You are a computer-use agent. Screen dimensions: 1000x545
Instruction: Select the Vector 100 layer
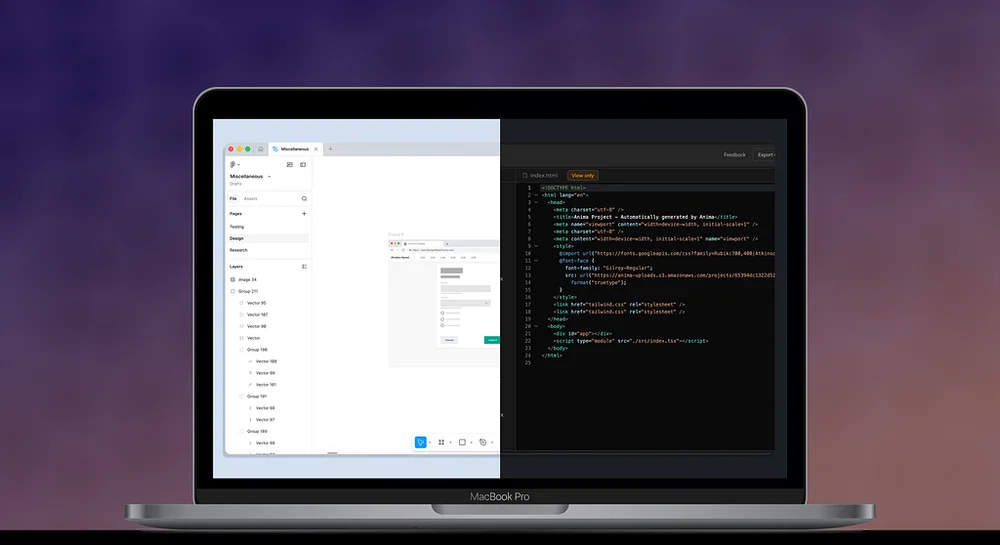pos(268,361)
